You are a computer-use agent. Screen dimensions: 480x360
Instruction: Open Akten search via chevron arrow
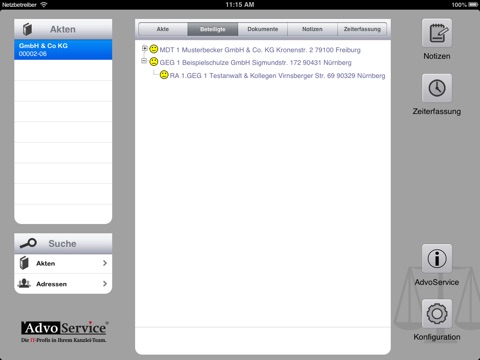(x=105, y=263)
